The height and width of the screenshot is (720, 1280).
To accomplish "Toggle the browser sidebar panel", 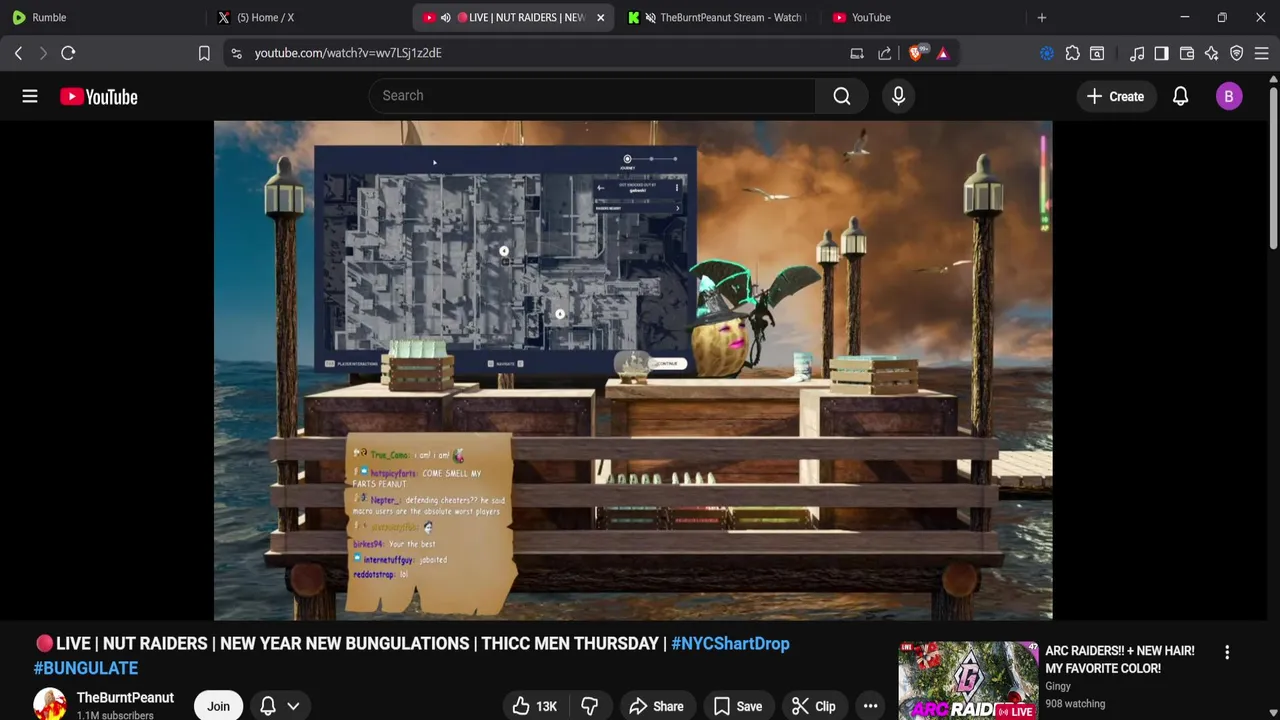I will click(x=1161, y=53).
